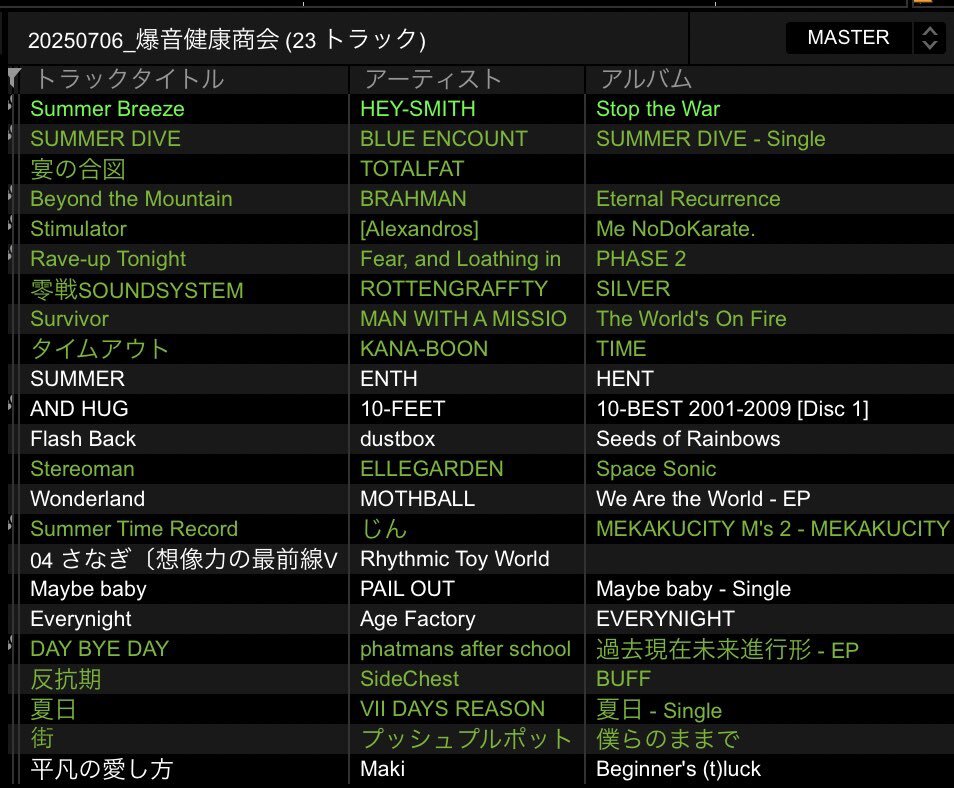This screenshot has height=788, width=954.
Task: Select track Summer Breeze
Action: 107,109
